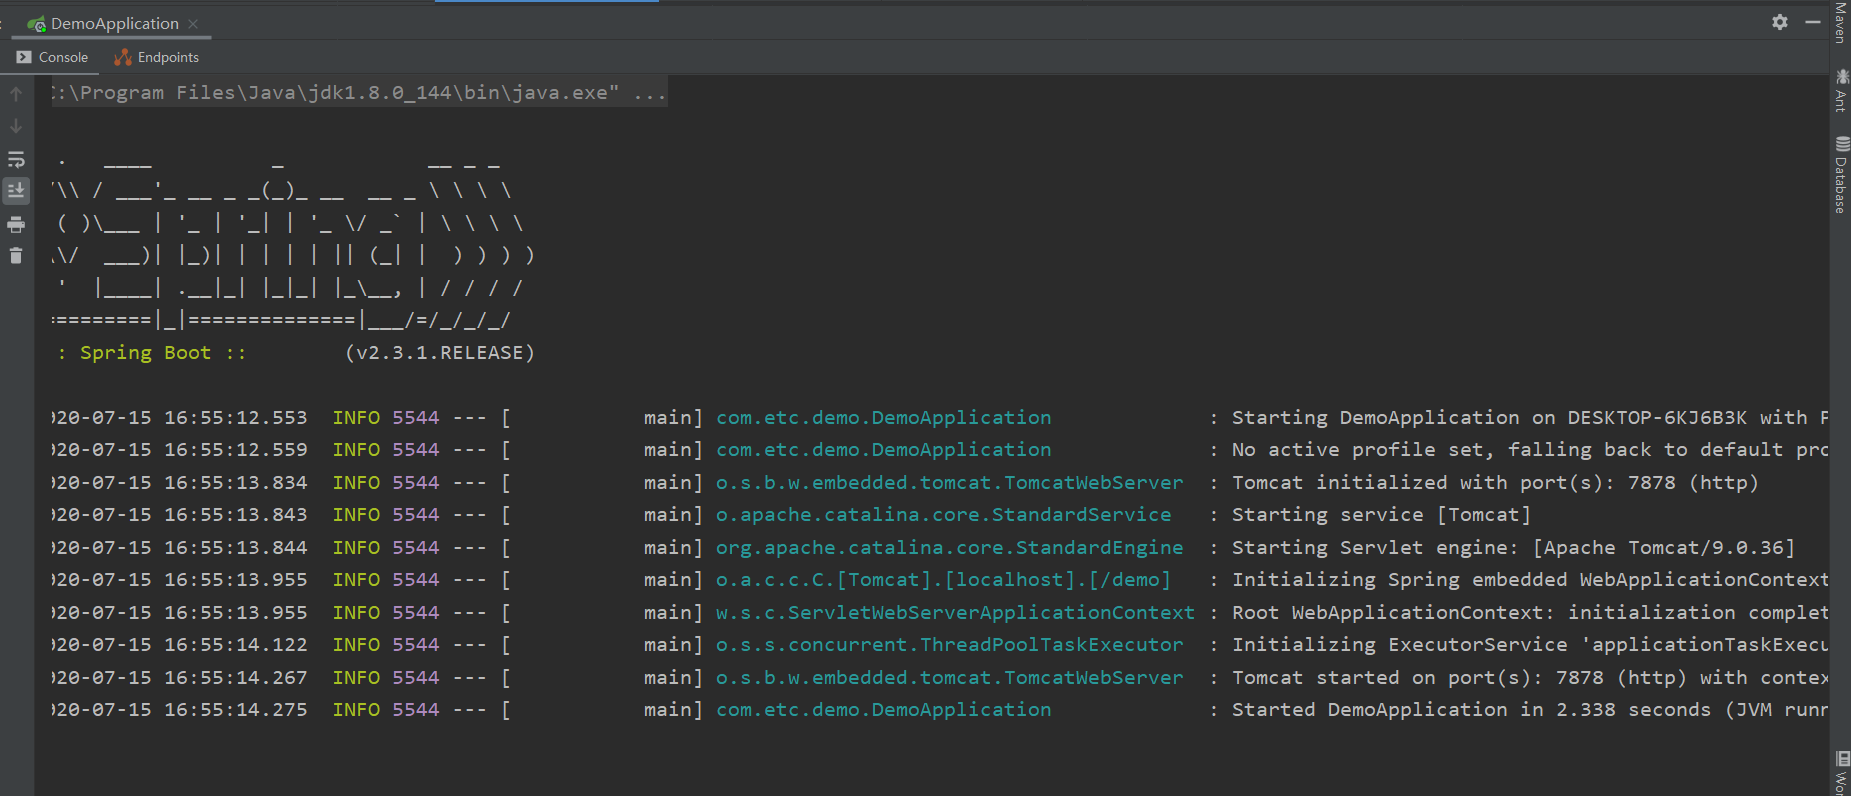Switch to the Console tab

pos(53,57)
